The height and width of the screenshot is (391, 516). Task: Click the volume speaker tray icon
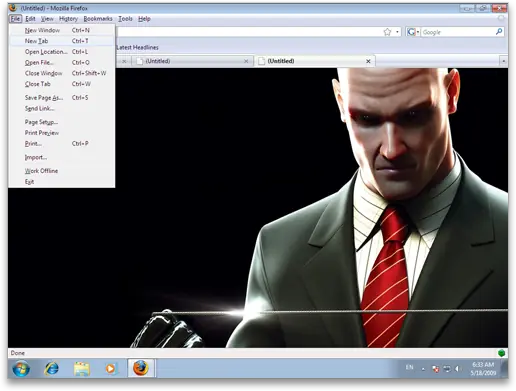pos(457,369)
